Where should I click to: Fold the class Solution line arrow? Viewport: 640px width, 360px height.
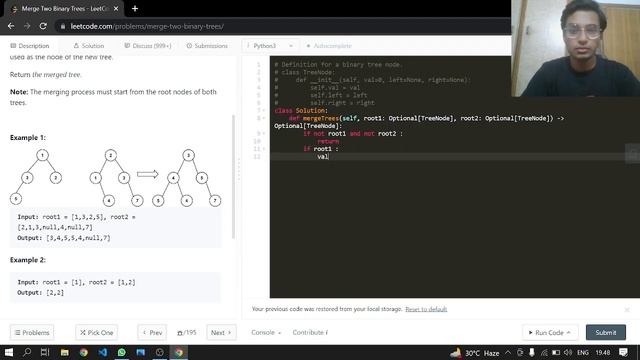pos(264,111)
